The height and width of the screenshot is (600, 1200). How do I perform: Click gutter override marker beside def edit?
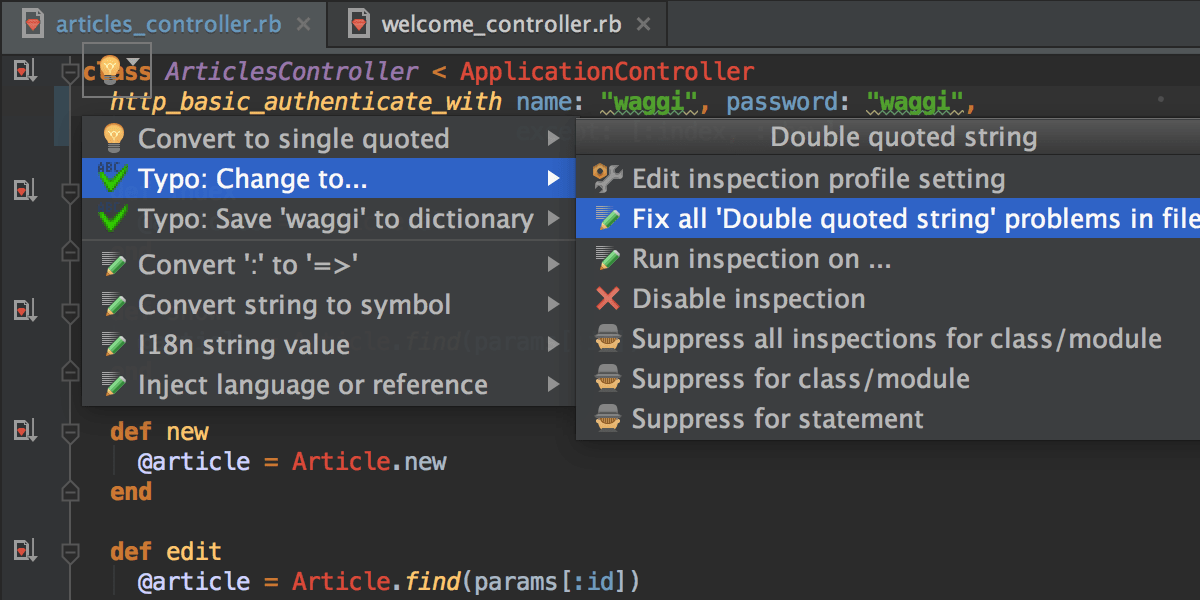[x=24, y=551]
